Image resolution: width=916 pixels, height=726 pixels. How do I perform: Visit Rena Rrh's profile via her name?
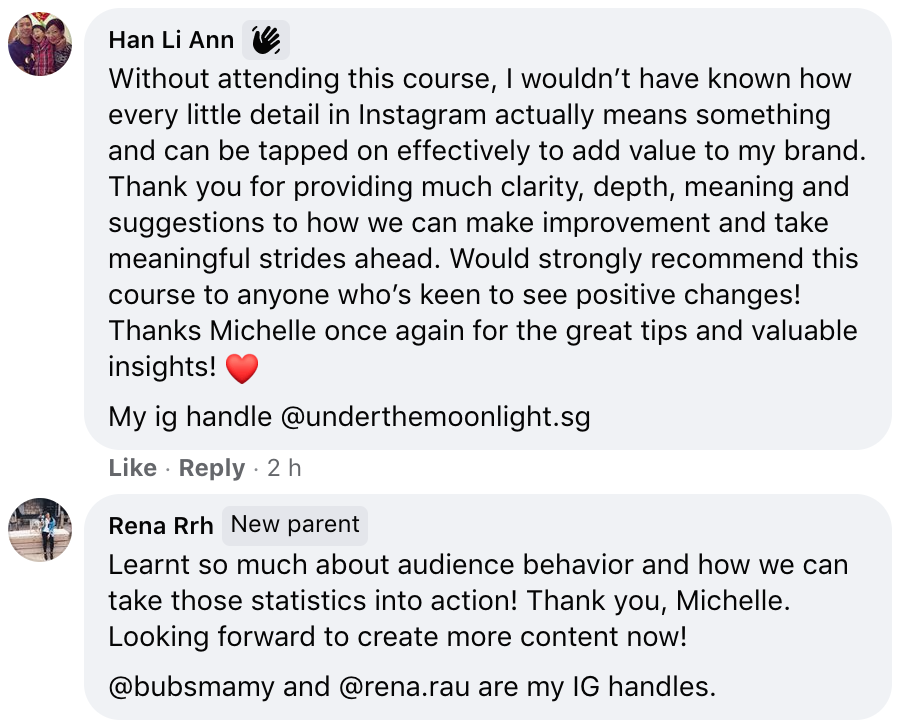tap(160, 526)
